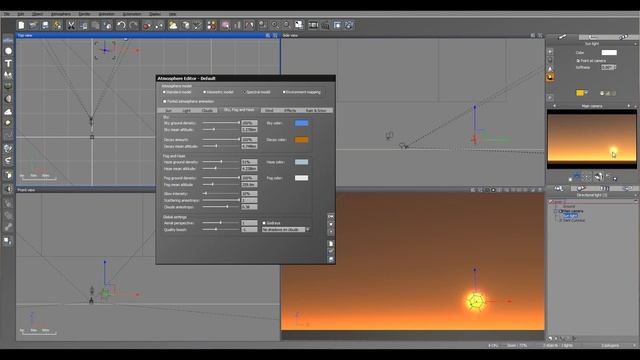
Task: Click the Cut scissors icon
Action: [71, 25]
